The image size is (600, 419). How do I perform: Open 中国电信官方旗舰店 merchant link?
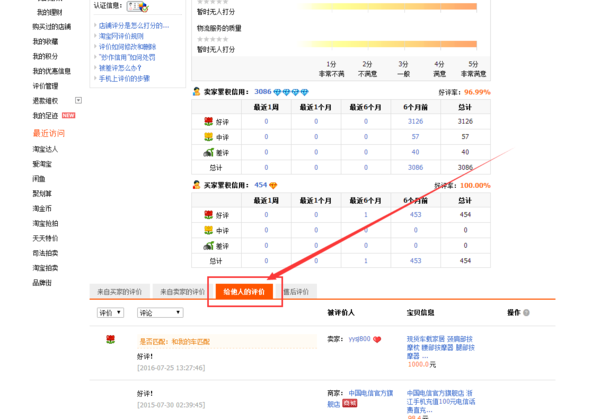(360, 398)
